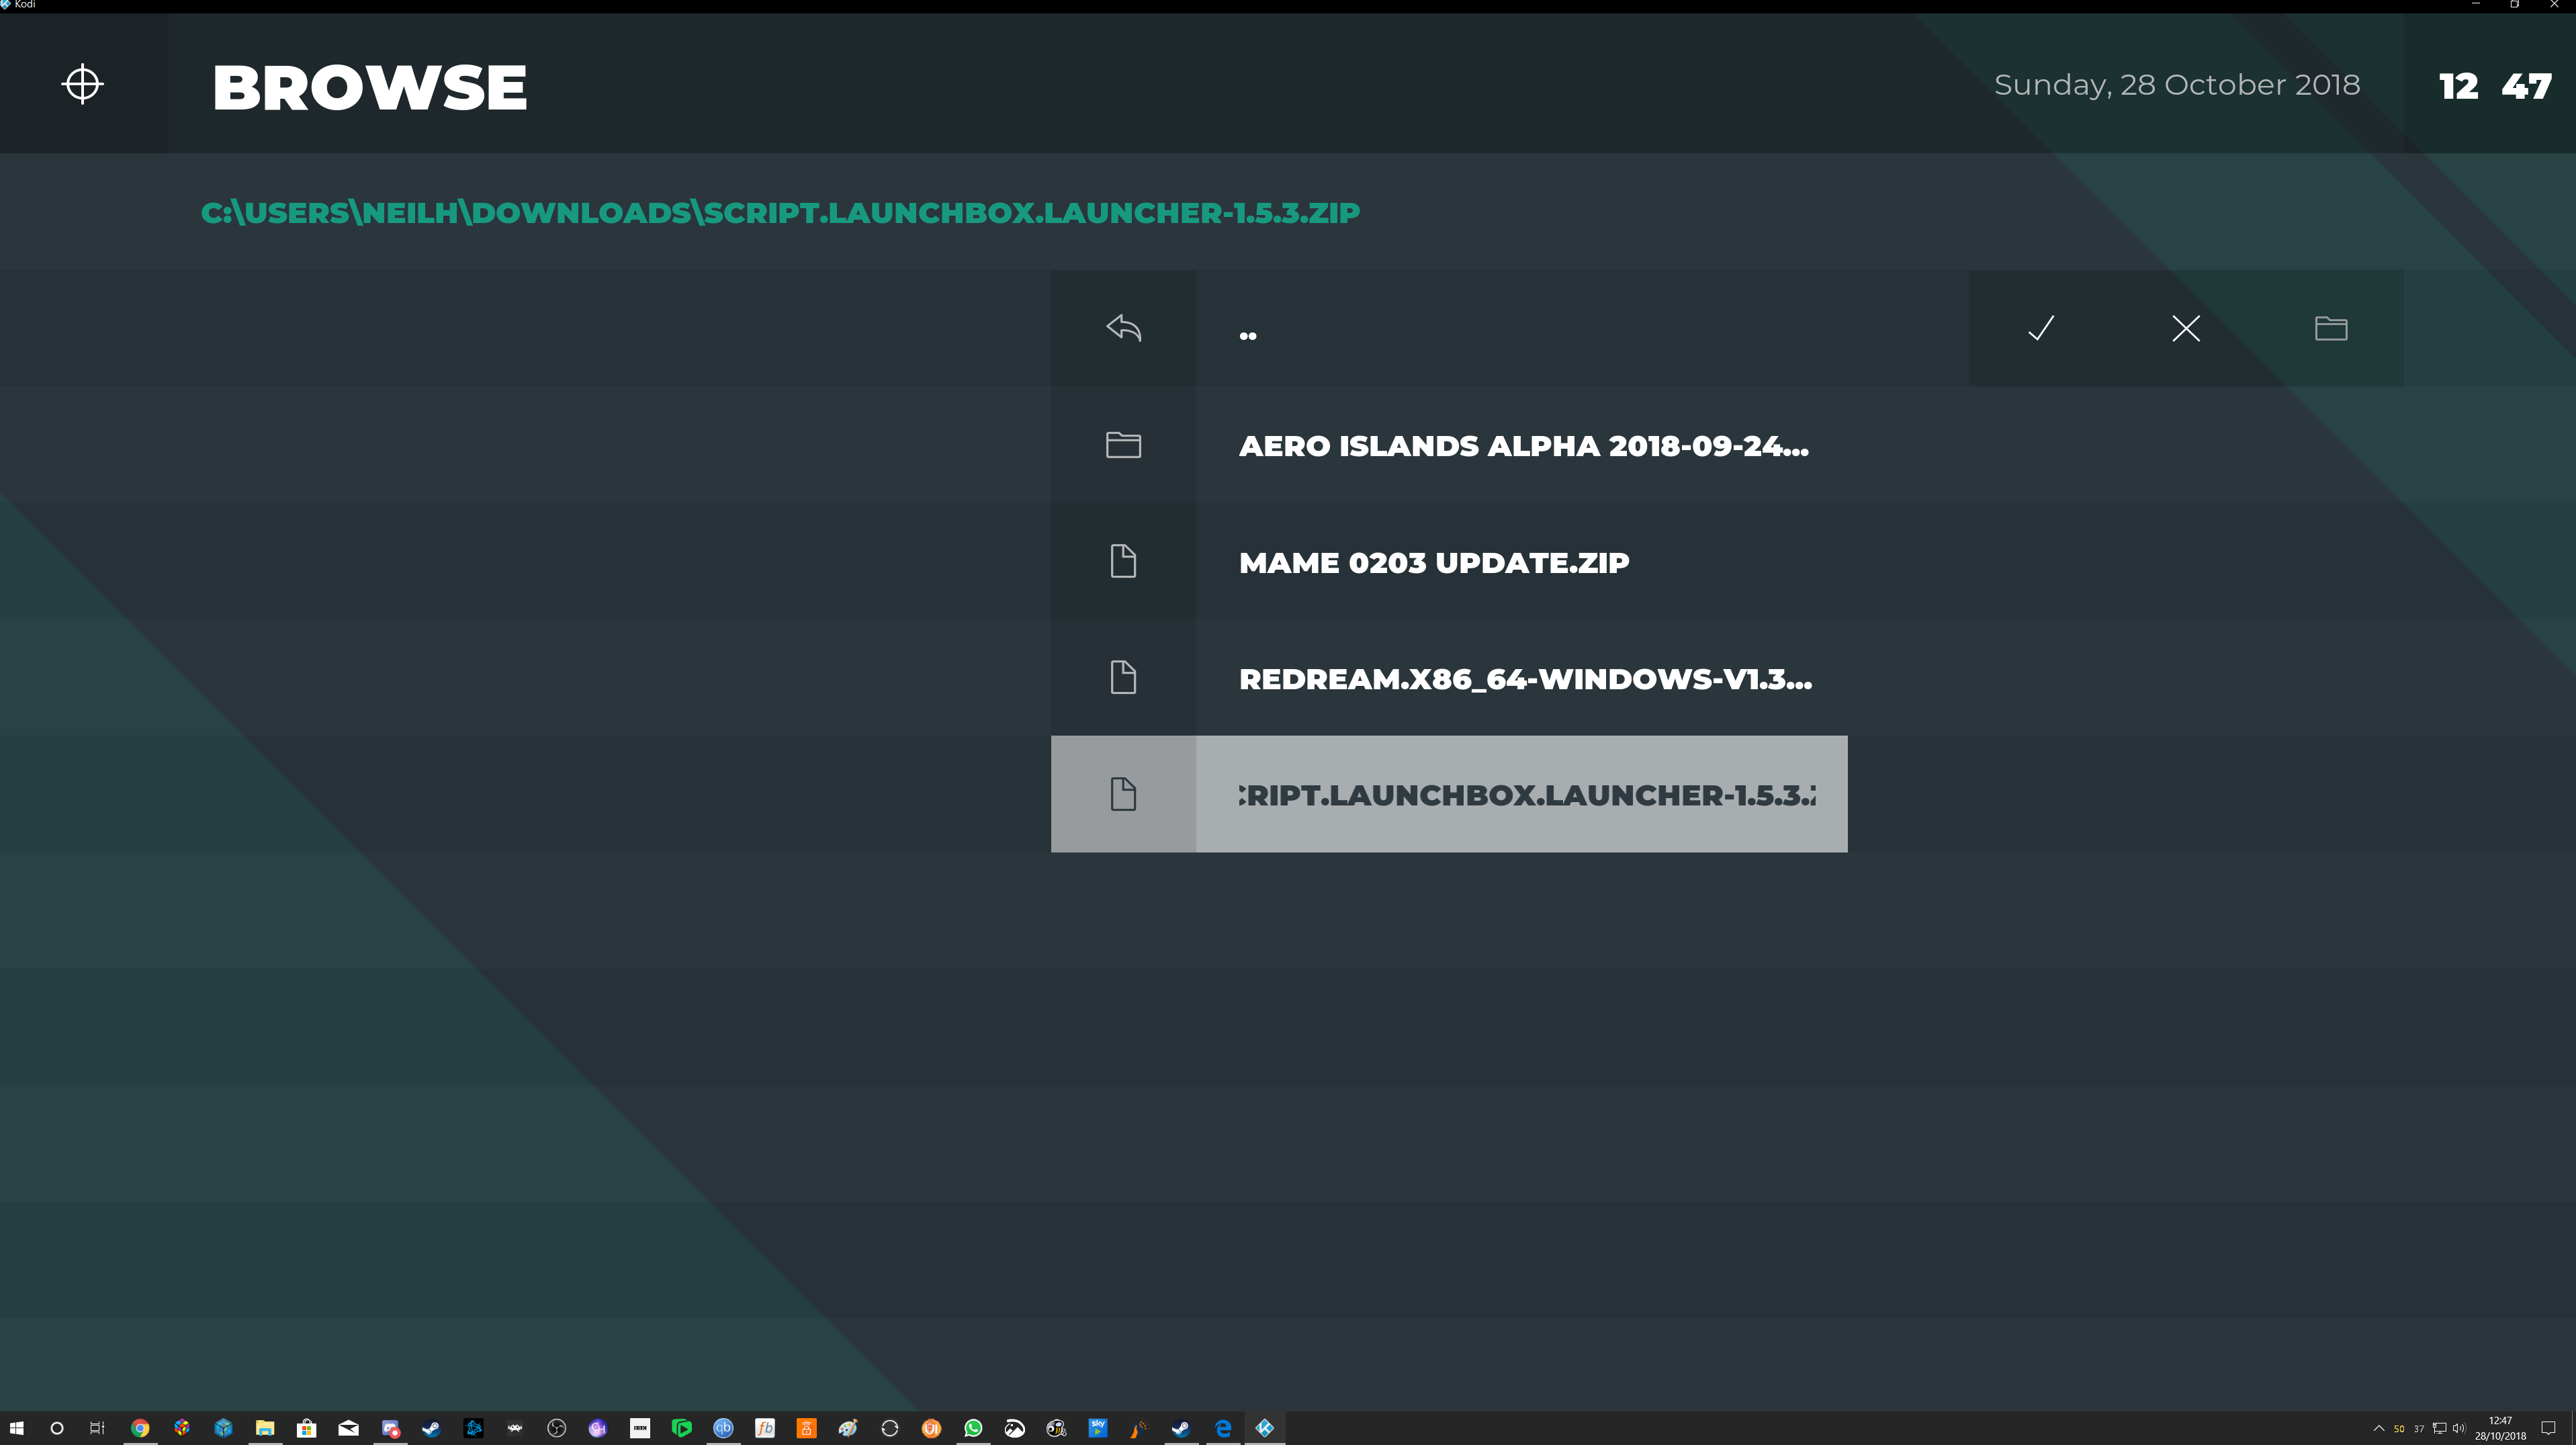Click file icon of MAME 0203 Update.zip
The width and height of the screenshot is (2576, 1445).
(x=1123, y=561)
